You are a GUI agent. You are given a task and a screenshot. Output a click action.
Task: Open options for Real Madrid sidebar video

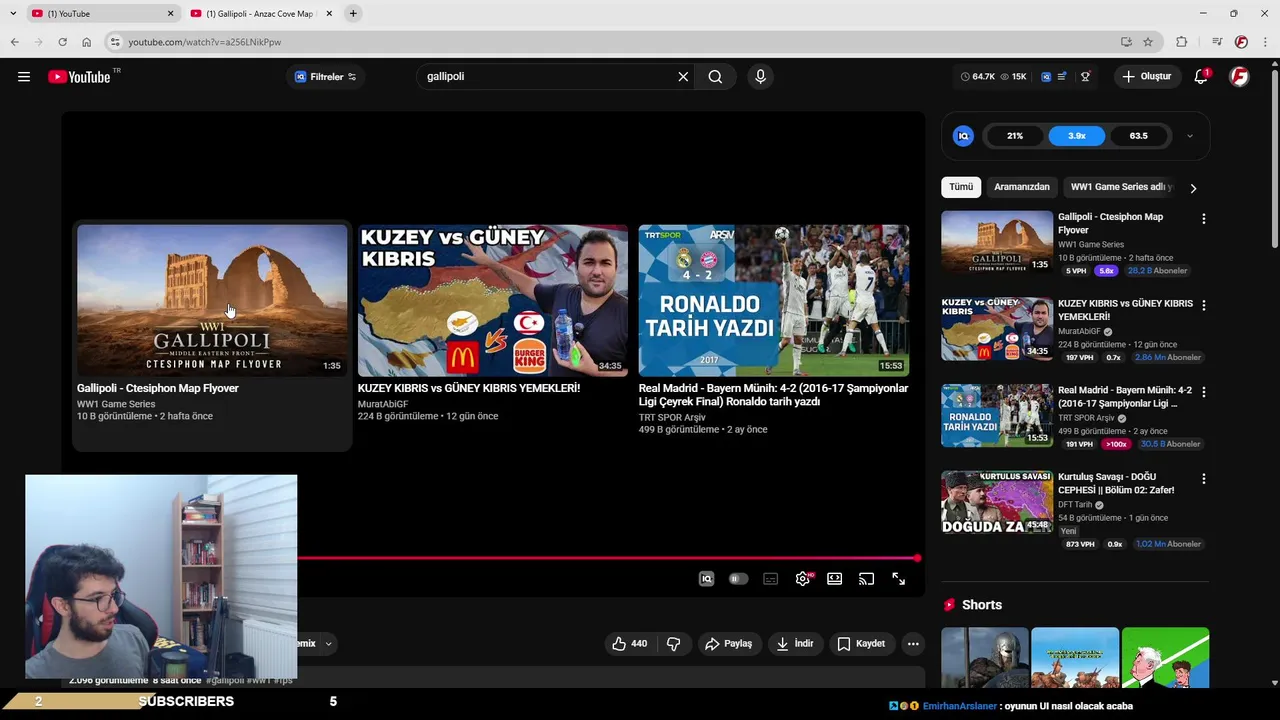1203,392
